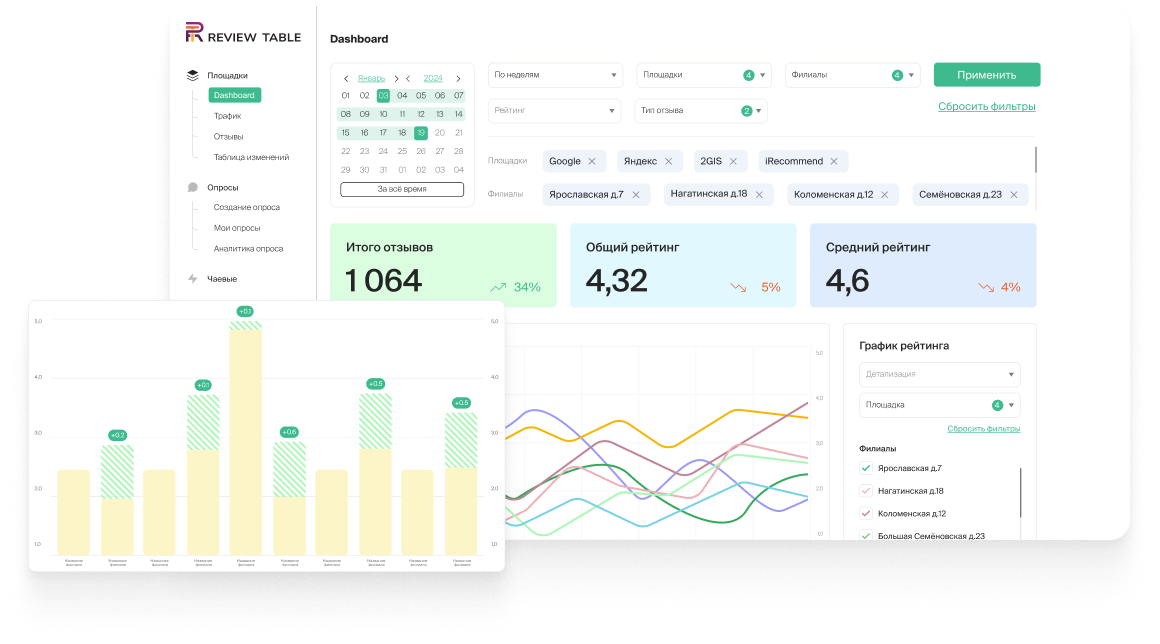The height and width of the screenshot is (644, 1160).
Task: Click the Чаевые lightning bolt icon
Action: [192, 279]
